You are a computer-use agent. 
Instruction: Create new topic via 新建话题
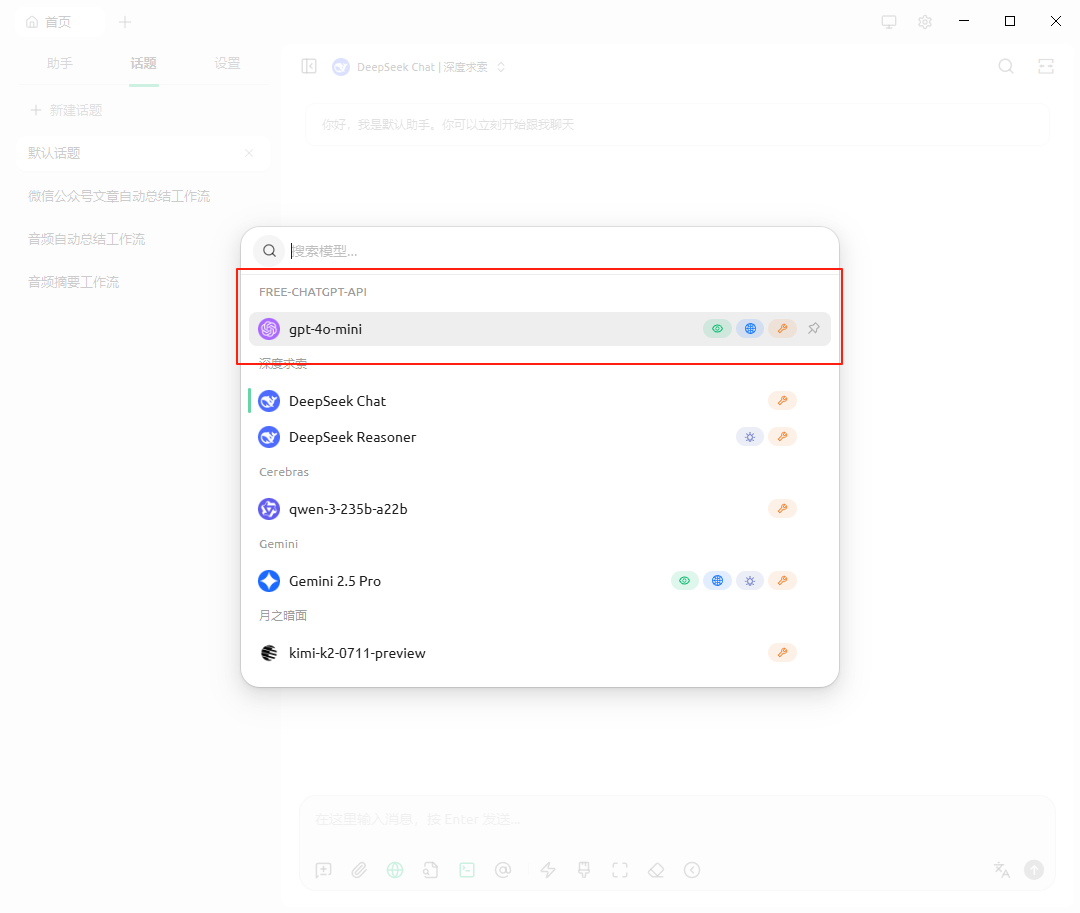point(66,110)
